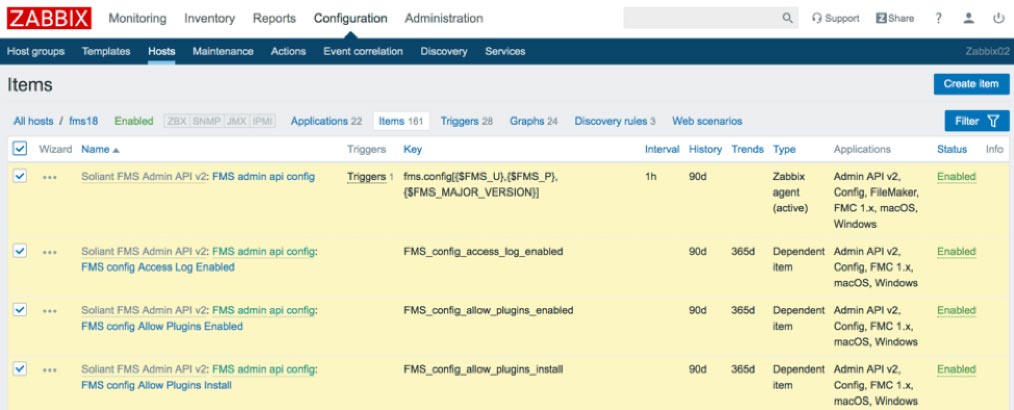Toggle select-all checkbox in table header
1014x410 pixels.
[x=20, y=149]
